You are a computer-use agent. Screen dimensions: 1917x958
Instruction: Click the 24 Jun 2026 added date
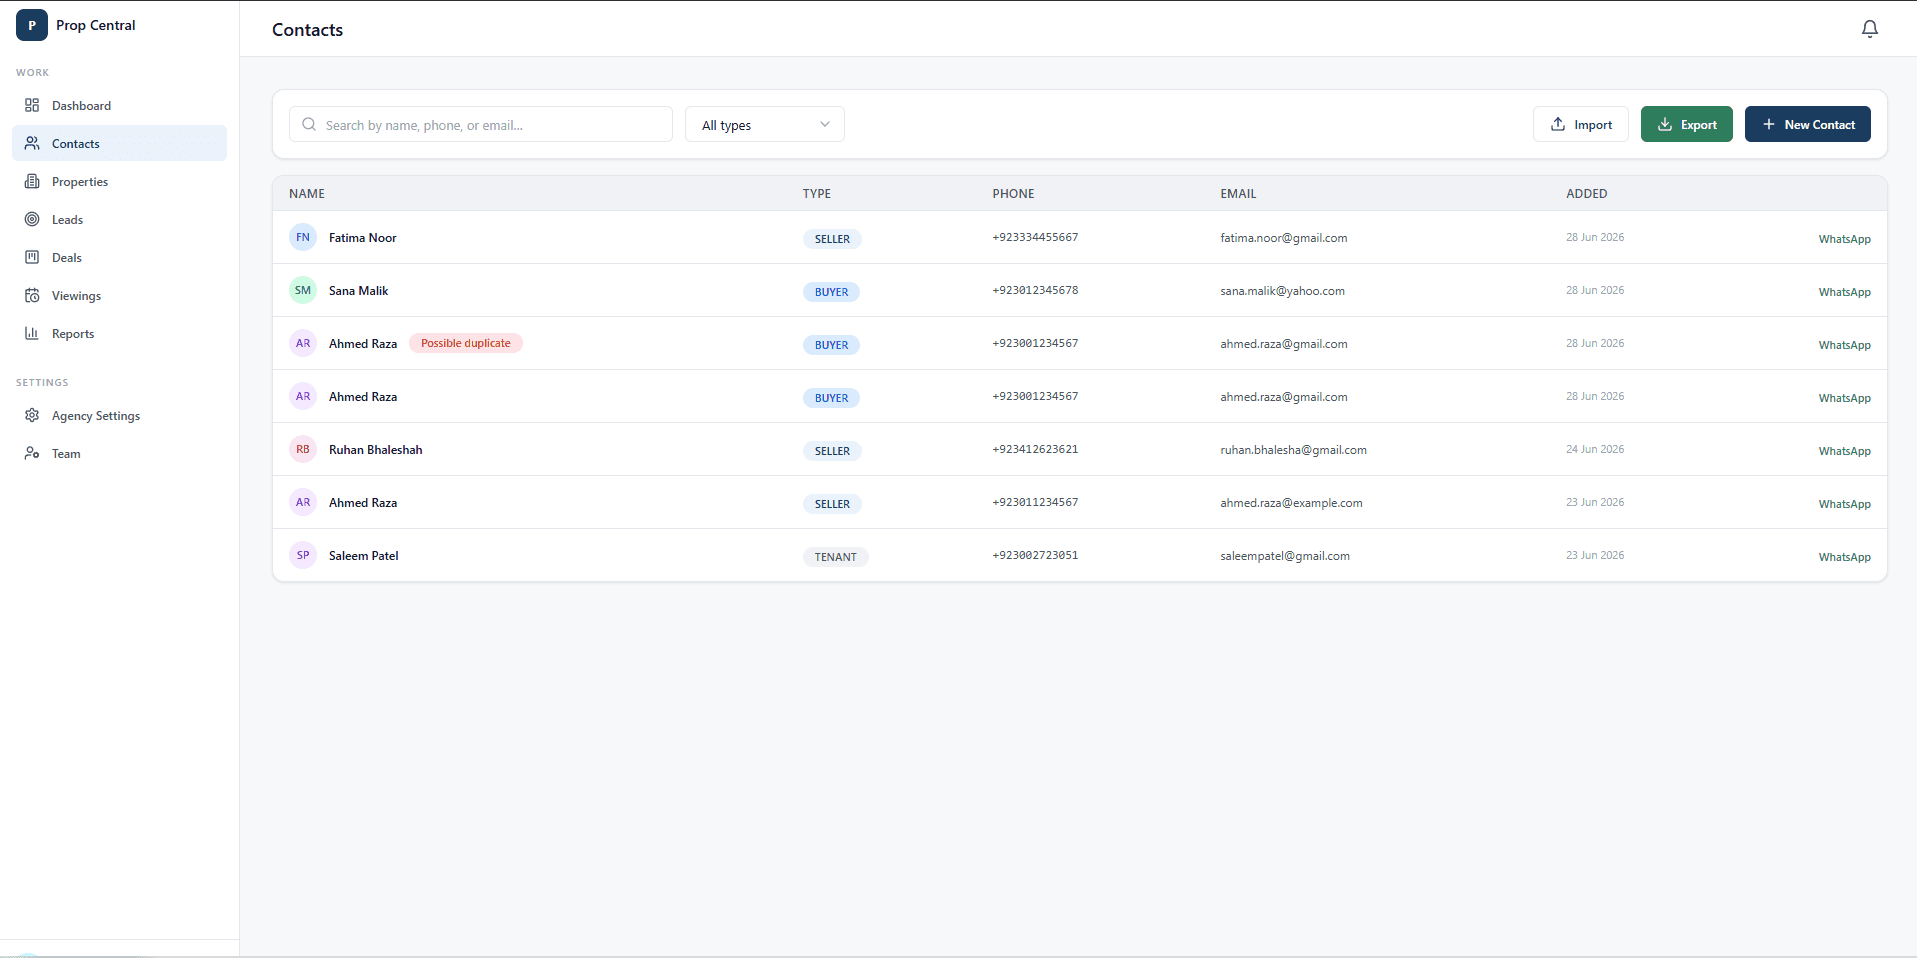tap(1595, 449)
